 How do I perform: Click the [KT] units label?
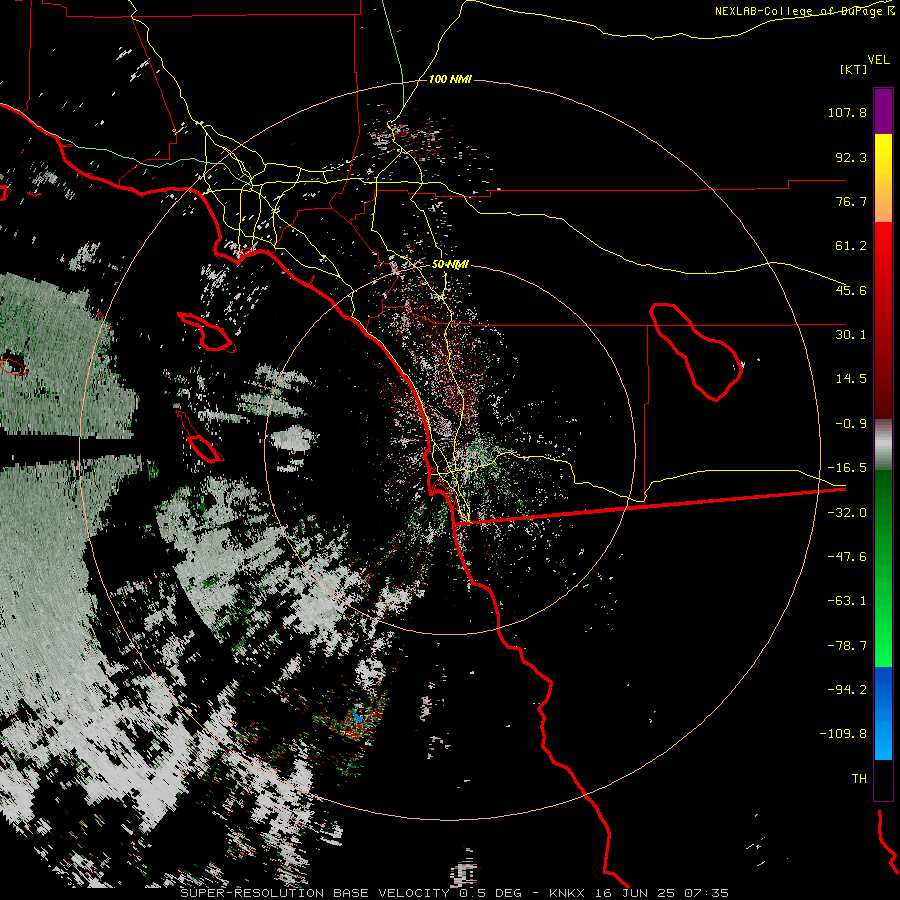(853, 69)
